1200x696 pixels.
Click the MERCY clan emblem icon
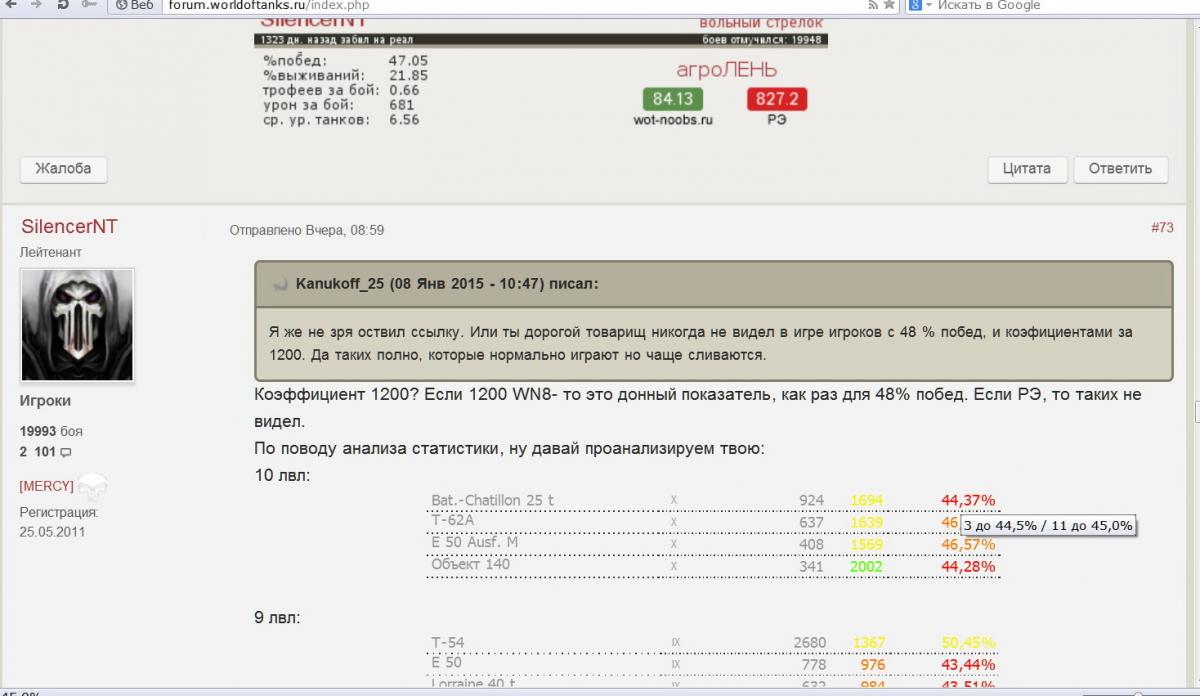click(92, 487)
